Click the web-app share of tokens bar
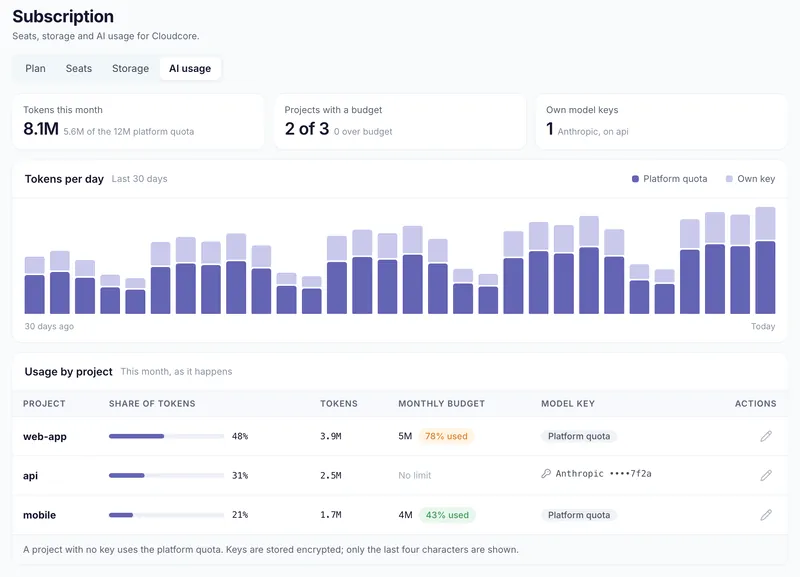Viewport: 800px width, 577px height. pyautogui.click(x=166, y=436)
